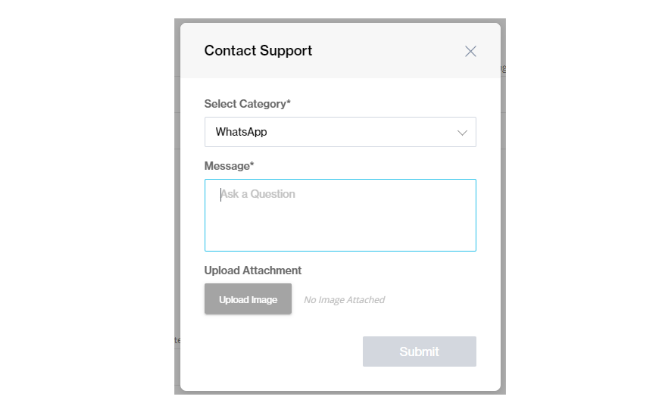The width and height of the screenshot is (661, 403).
Task: Click the Select Category label
Action: 247,104
